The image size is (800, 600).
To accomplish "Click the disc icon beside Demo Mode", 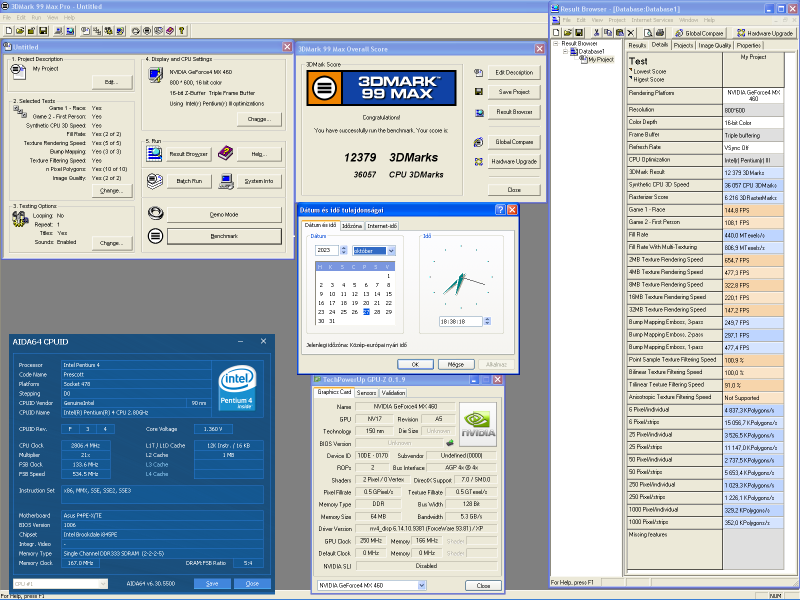I will pos(156,213).
